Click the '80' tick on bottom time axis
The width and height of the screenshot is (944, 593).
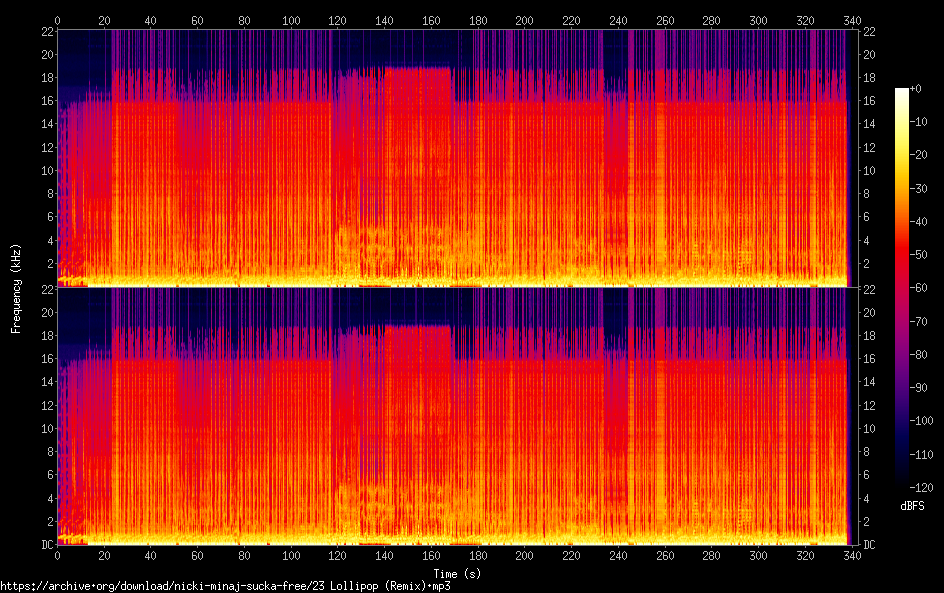pos(244,556)
